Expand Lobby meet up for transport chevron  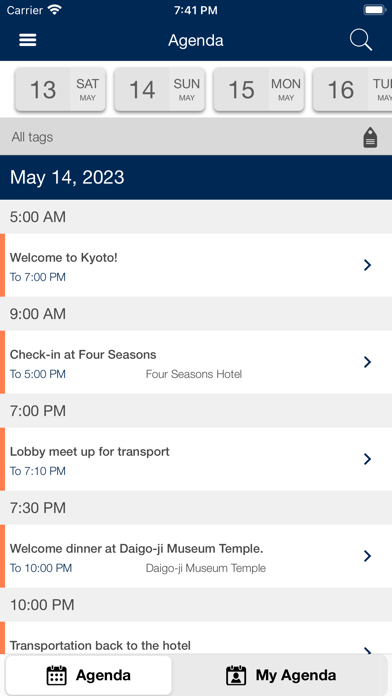pos(367,459)
